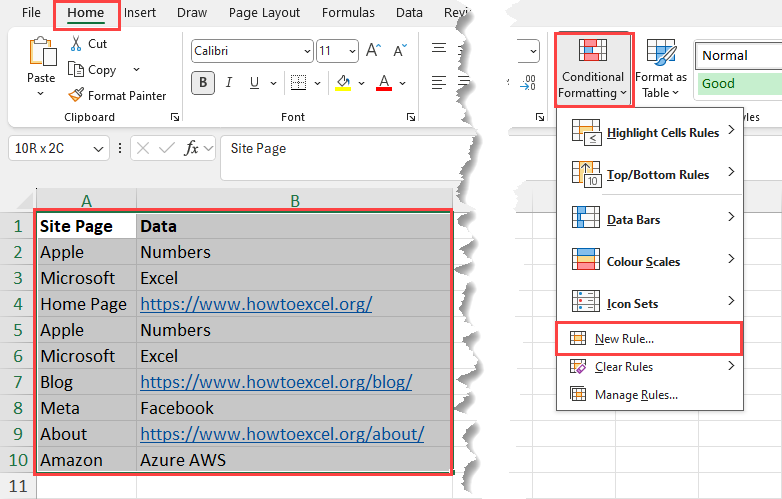Switch to the Data tab
The height and width of the screenshot is (499, 782).
(x=409, y=12)
